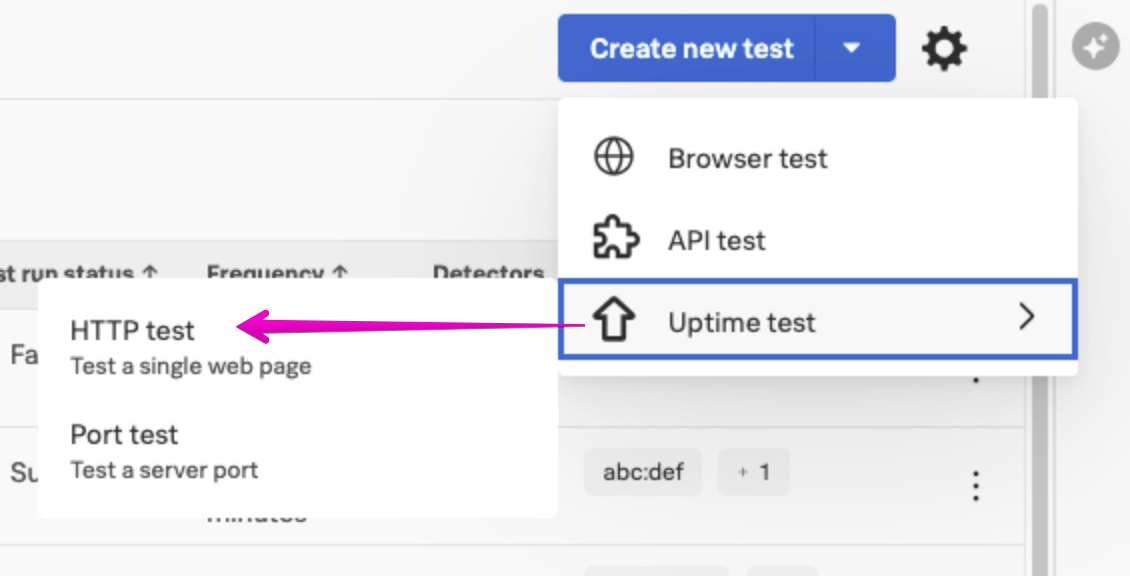This screenshot has height=576, width=1130.
Task: Click the globe icon beside Browser test
Action: click(612, 158)
